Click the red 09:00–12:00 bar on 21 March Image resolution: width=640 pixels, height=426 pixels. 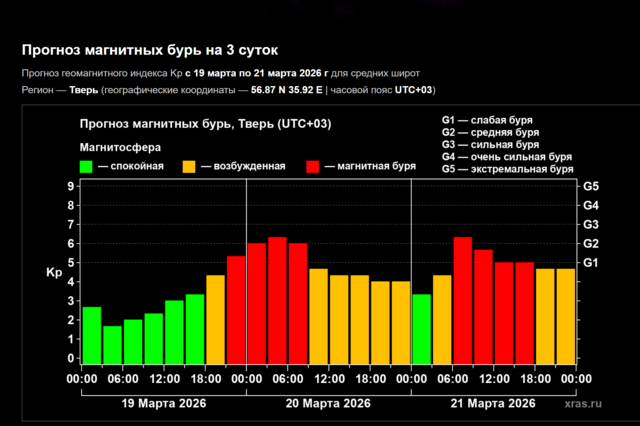click(483, 307)
